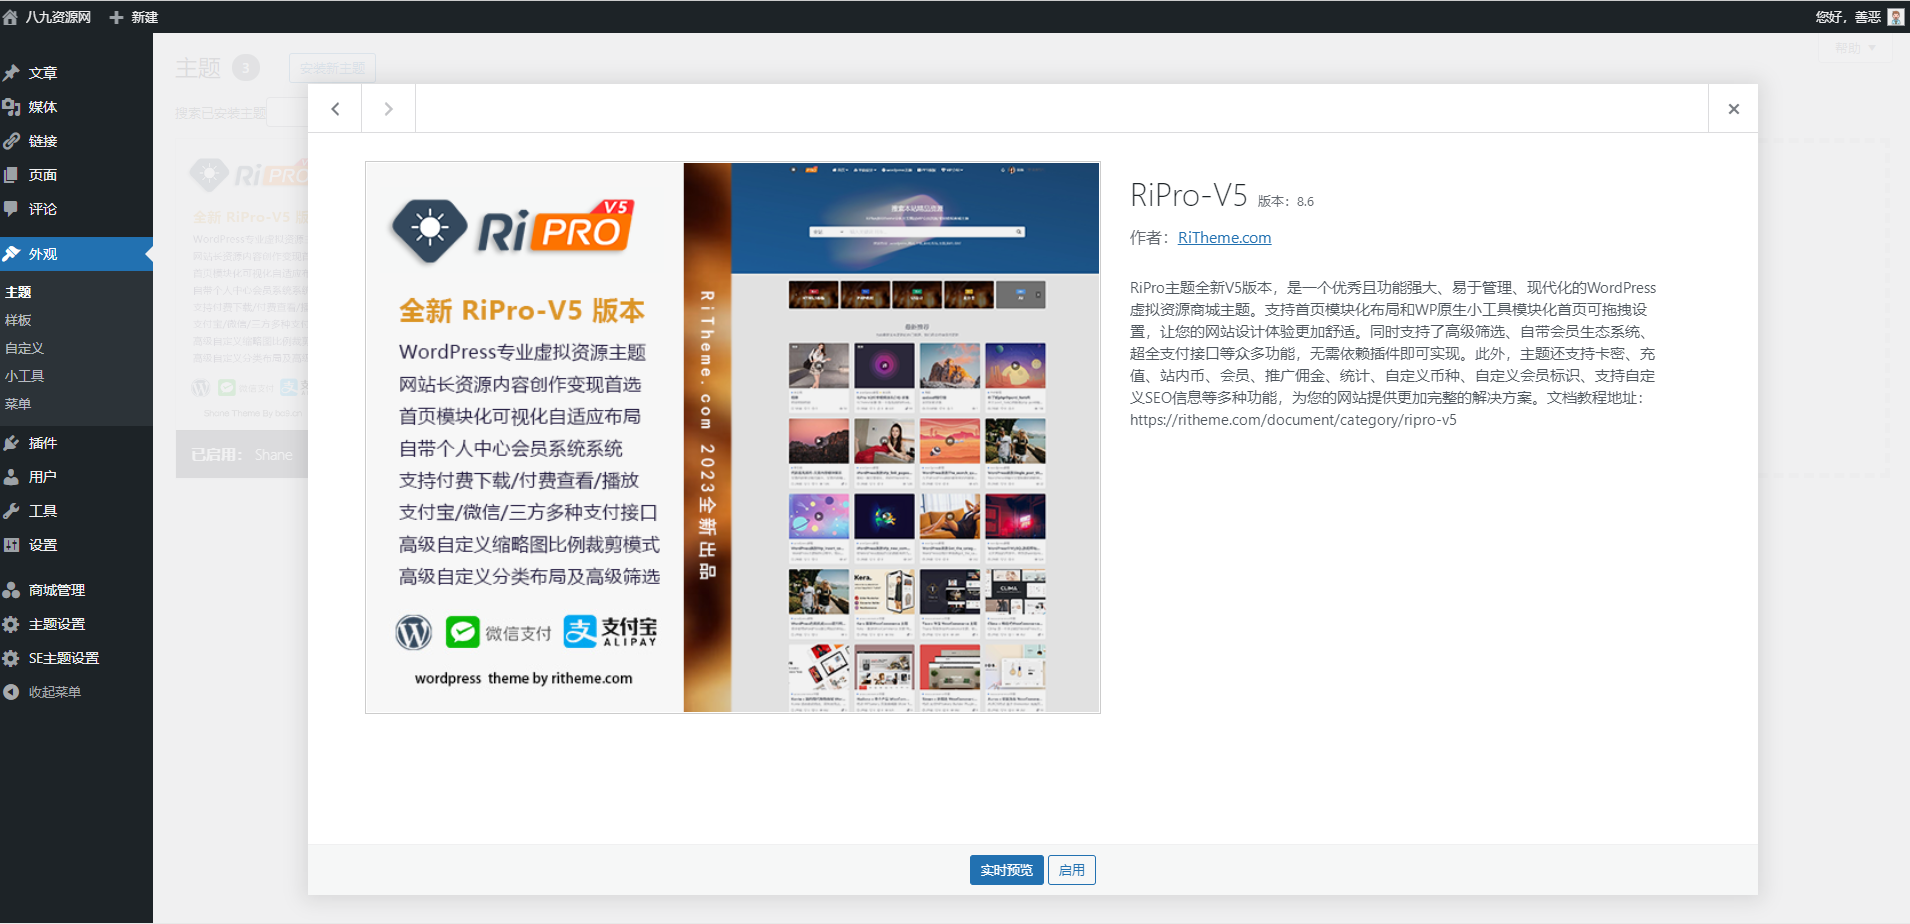Click the plus icon beside 新建
This screenshot has width=1910, height=924.
pyautogui.click(x=116, y=17)
